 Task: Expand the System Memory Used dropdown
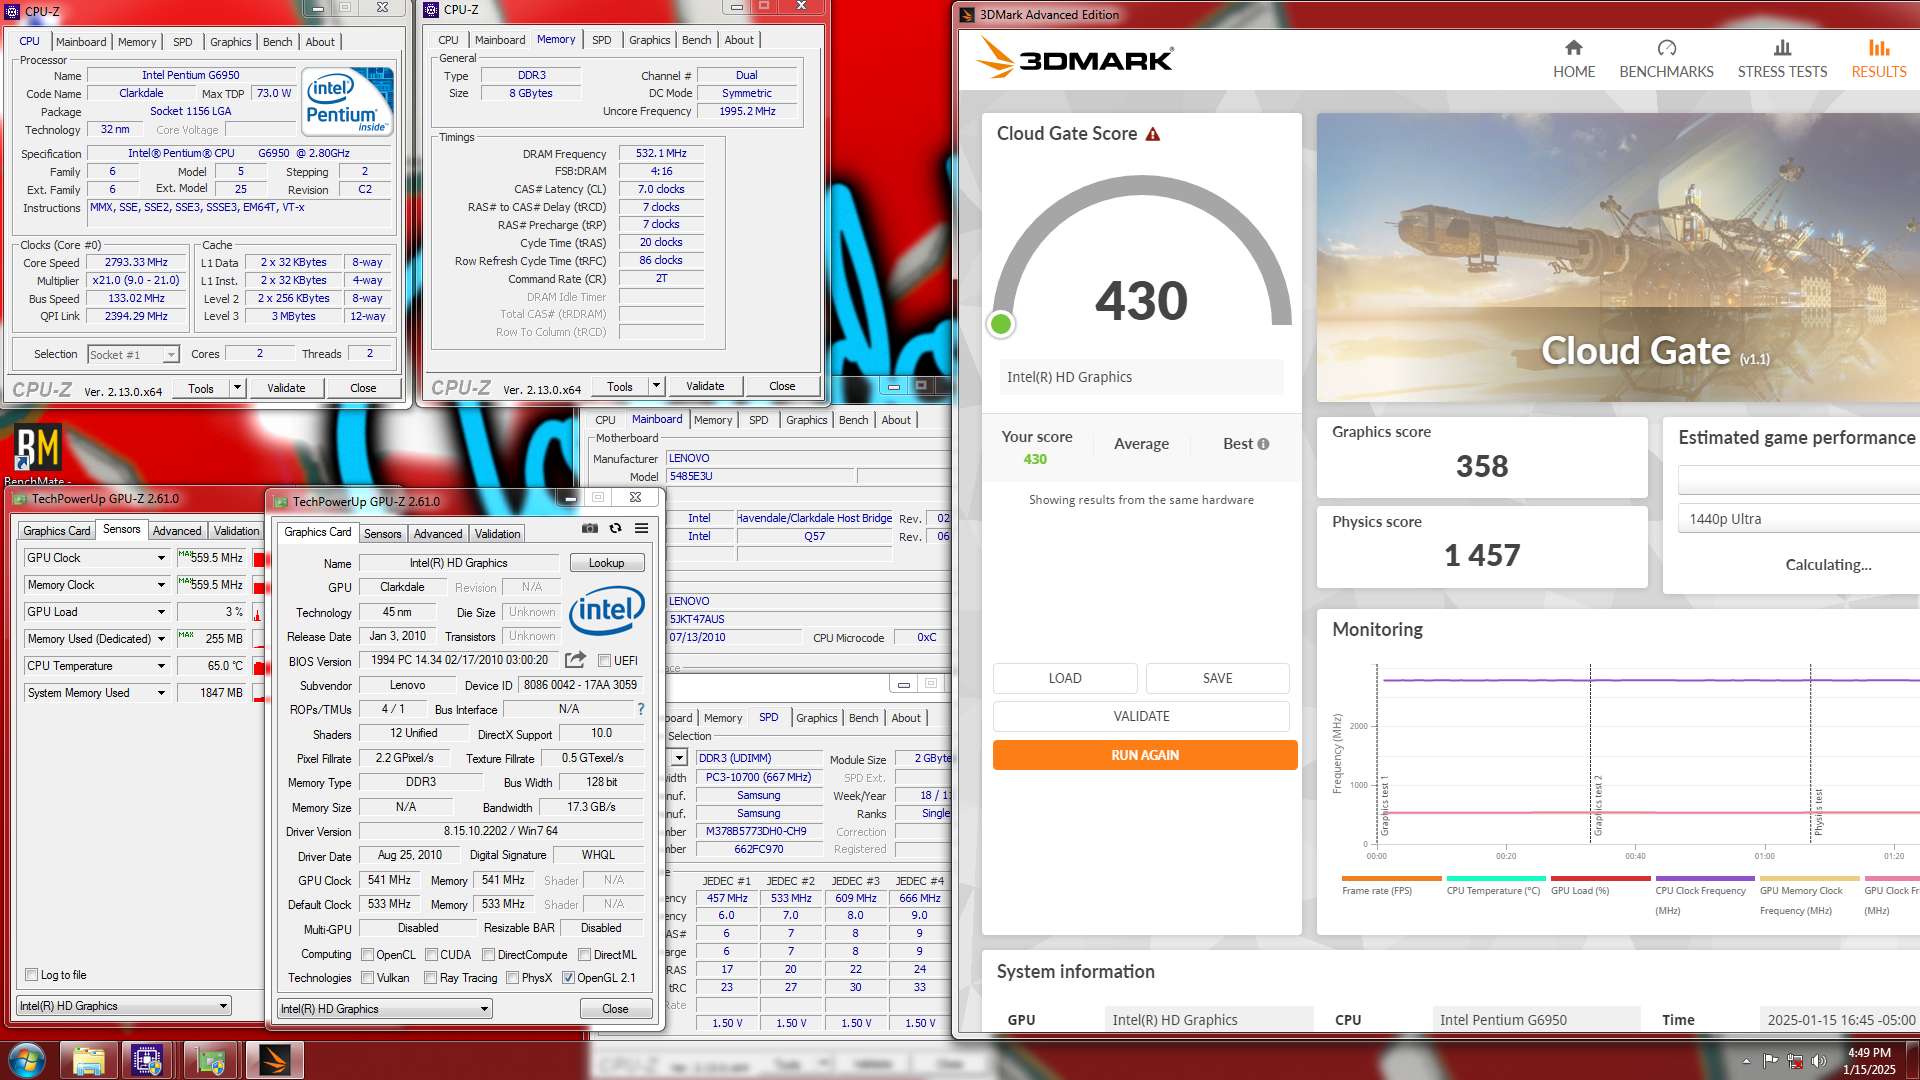point(161,693)
